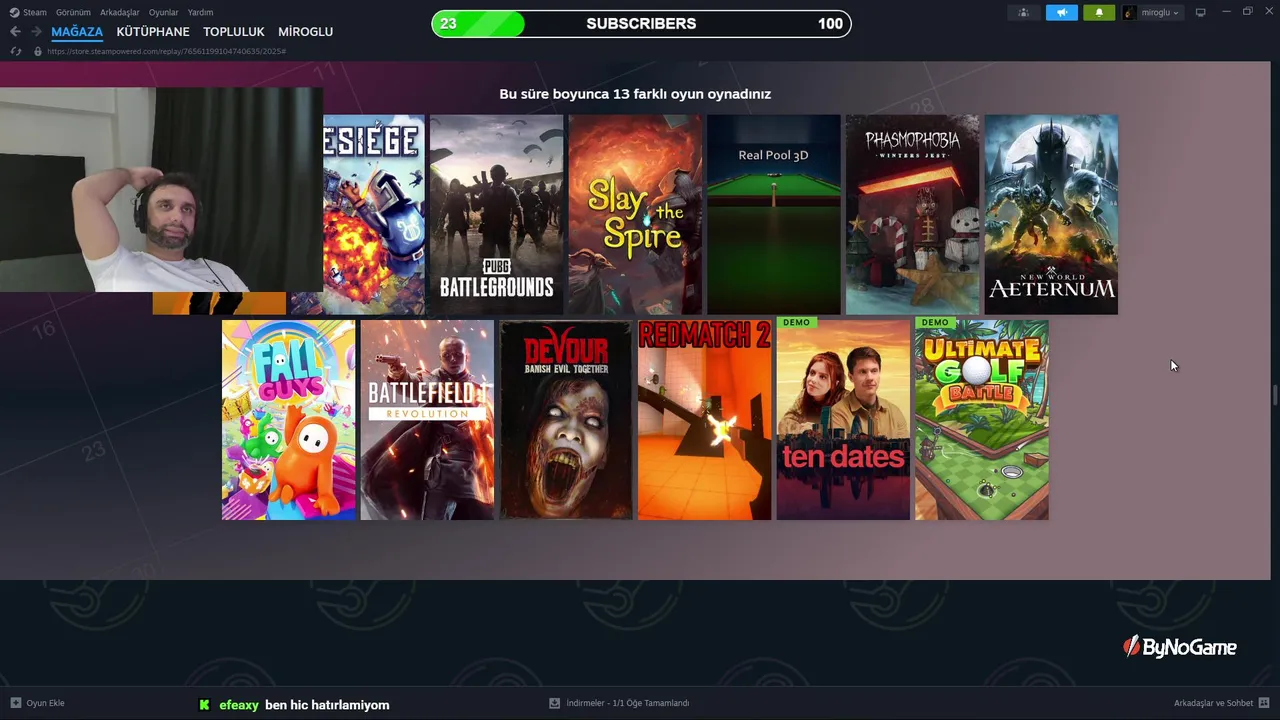Open the Arkadaşlar menu

point(120,12)
